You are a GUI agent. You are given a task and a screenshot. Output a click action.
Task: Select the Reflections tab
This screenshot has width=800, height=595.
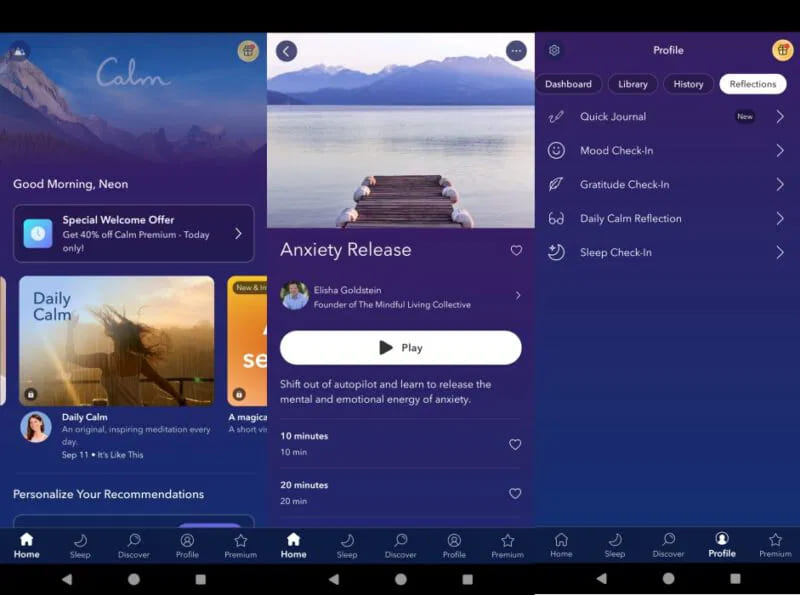(x=753, y=84)
